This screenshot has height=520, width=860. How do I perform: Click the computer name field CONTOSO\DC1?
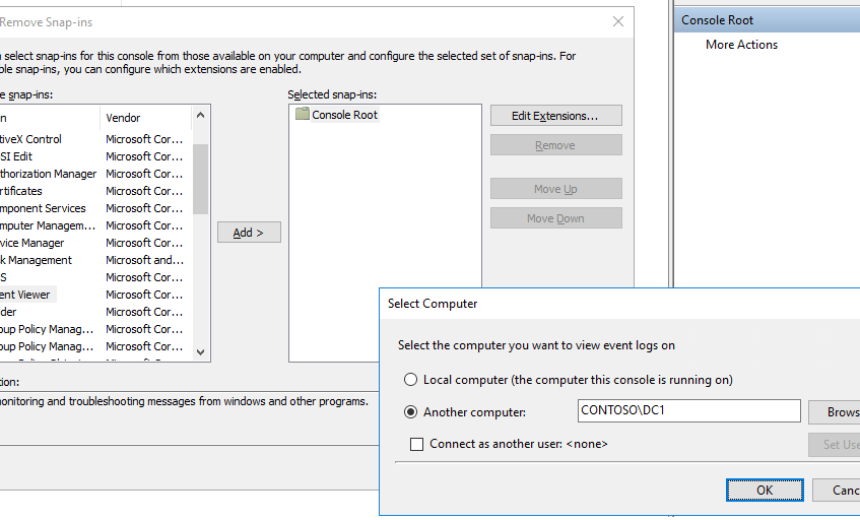[689, 411]
